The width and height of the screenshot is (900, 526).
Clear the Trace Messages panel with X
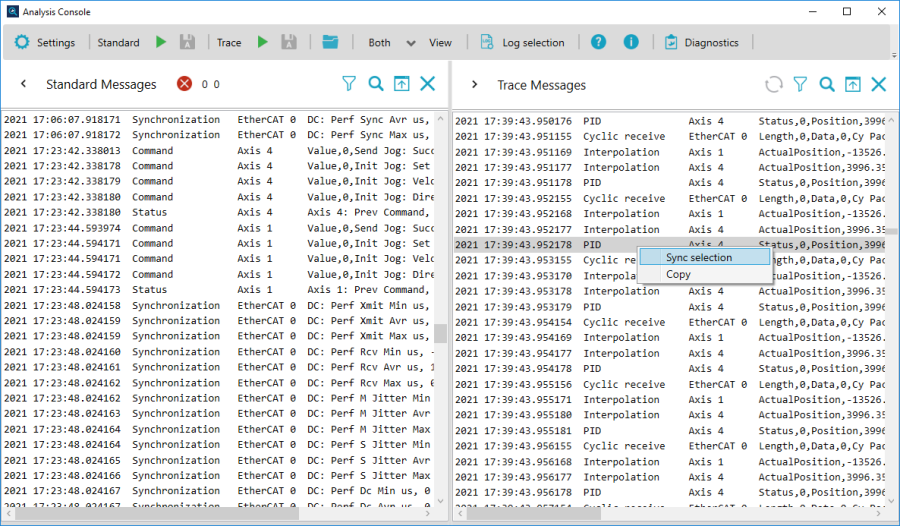coord(878,85)
